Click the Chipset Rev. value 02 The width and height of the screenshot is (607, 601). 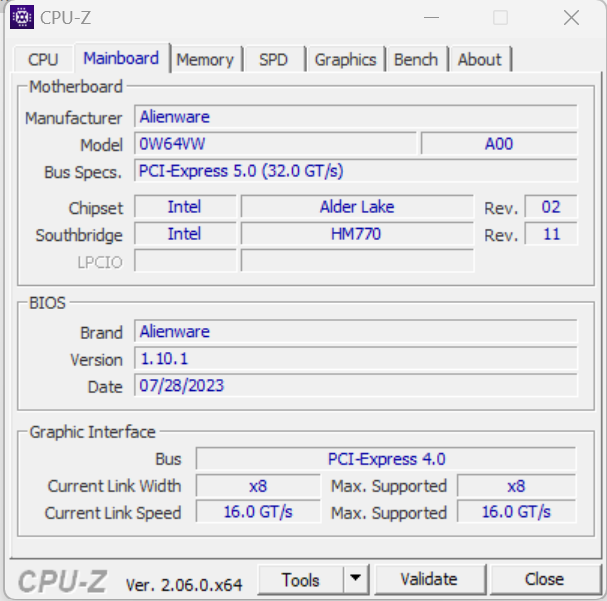(x=551, y=207)
